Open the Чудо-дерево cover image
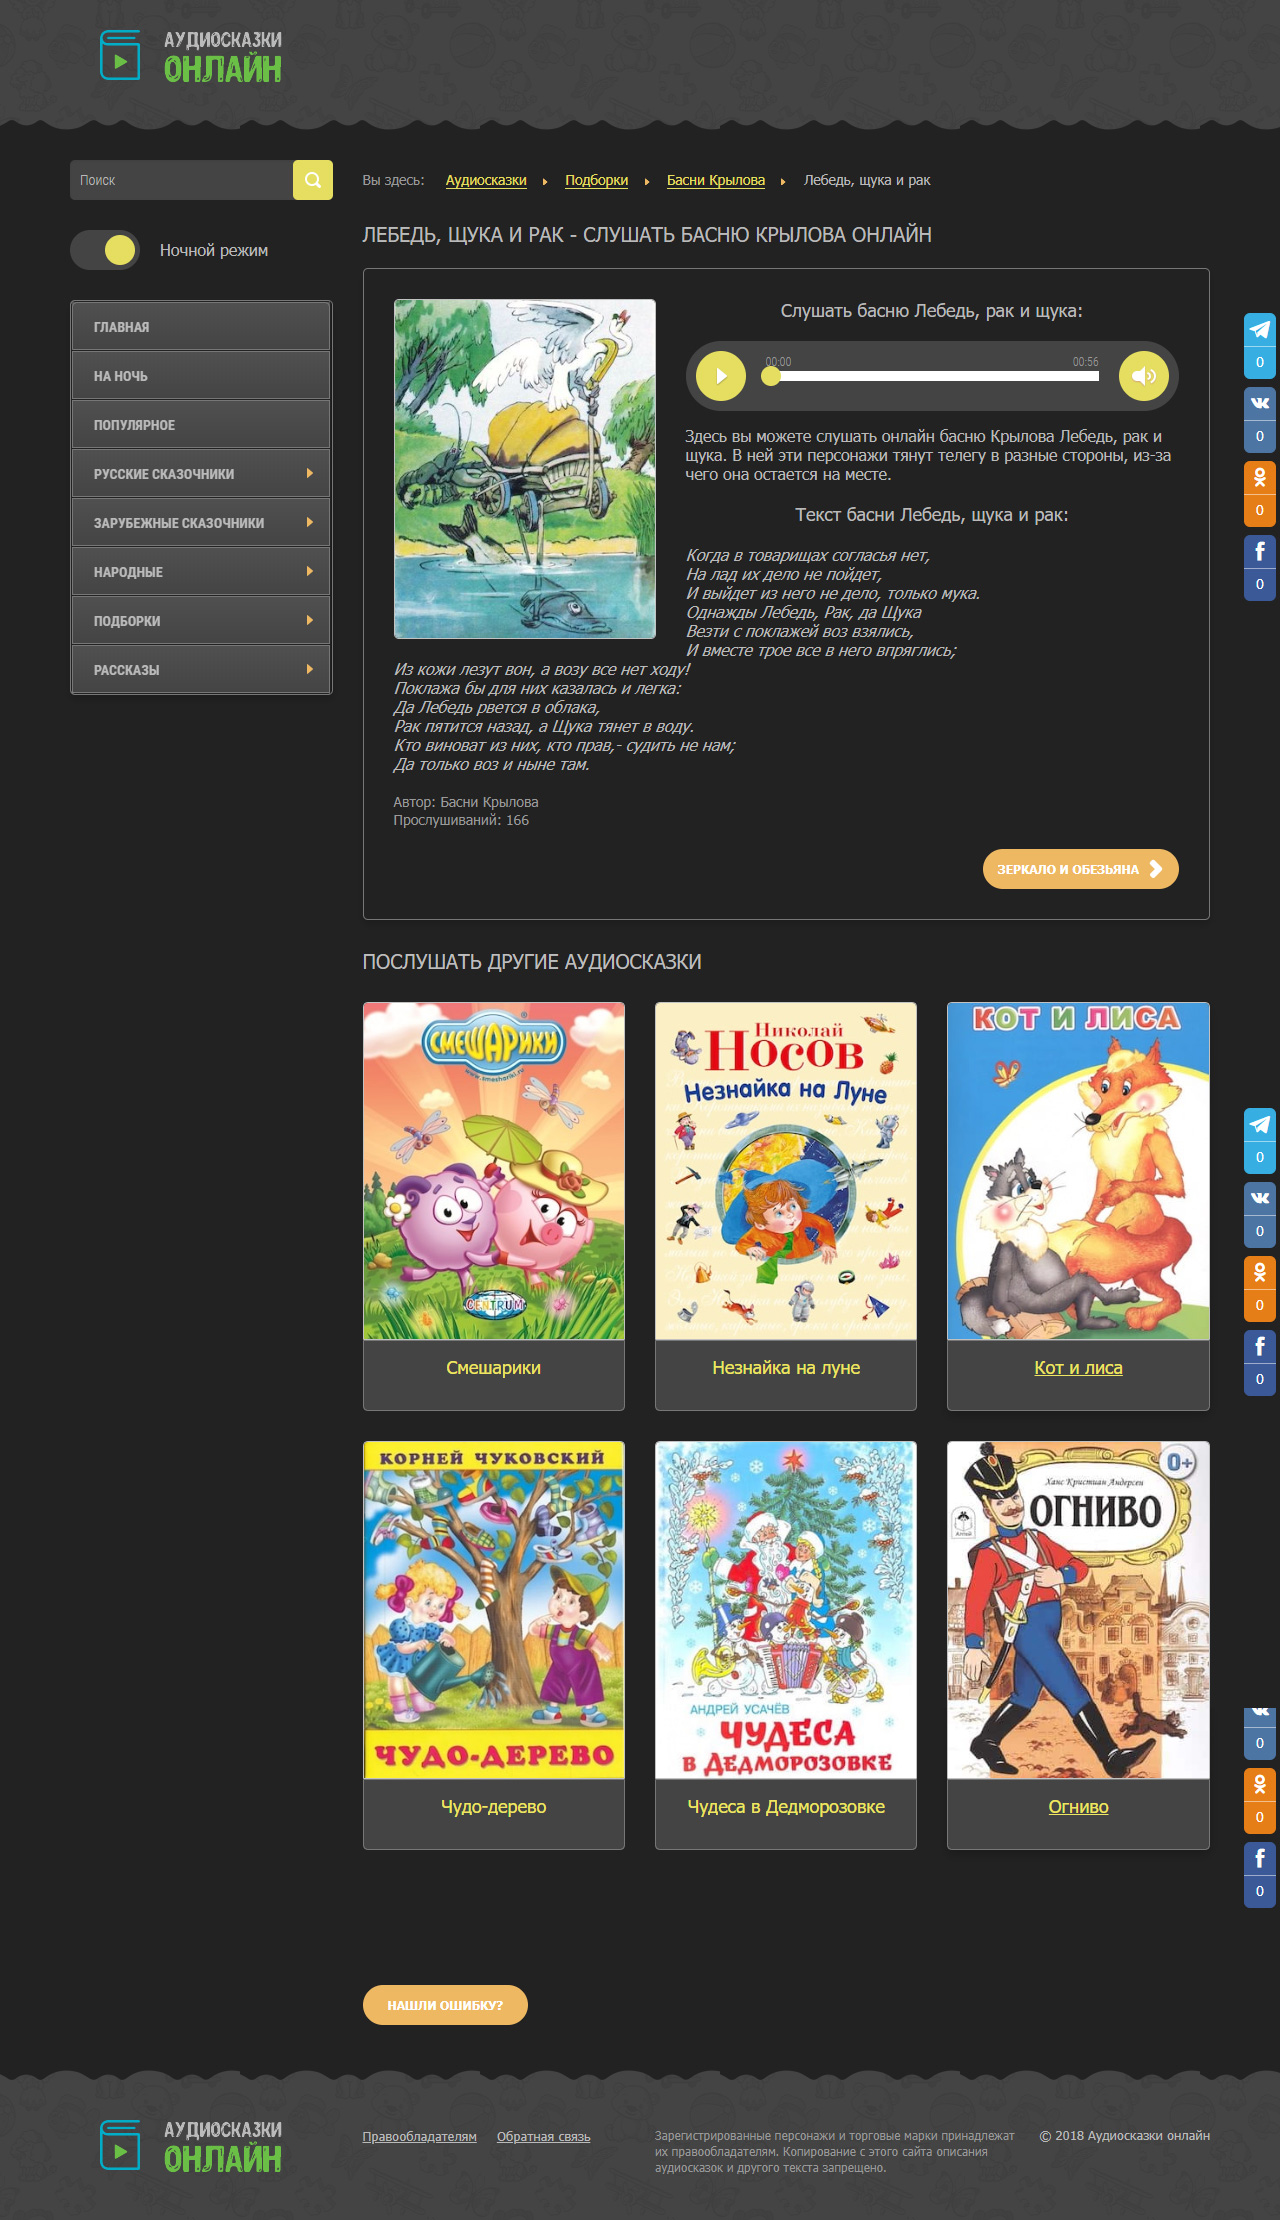Viewport: 1280px width, 2220px height. [494, 1610]
